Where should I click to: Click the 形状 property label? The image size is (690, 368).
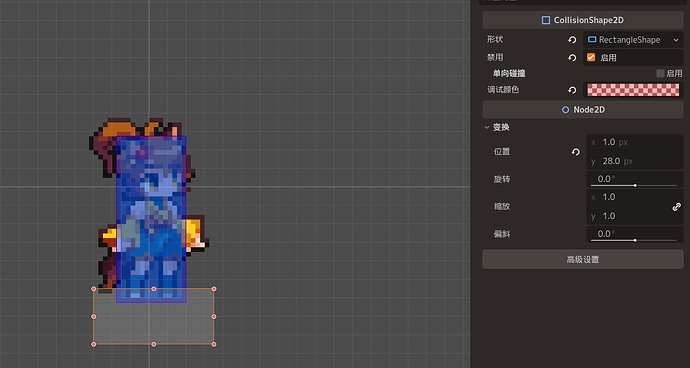click(x=495, y=40)
